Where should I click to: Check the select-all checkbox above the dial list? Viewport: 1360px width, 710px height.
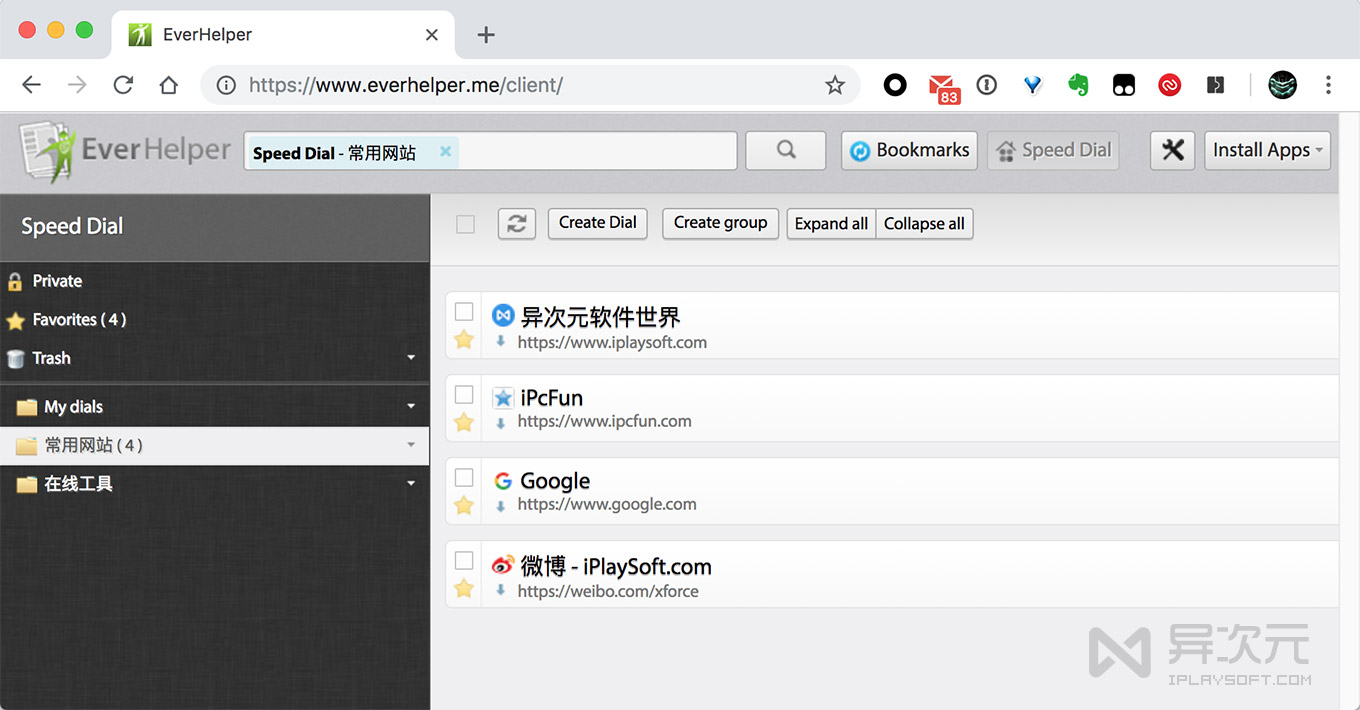coord(465,223)
